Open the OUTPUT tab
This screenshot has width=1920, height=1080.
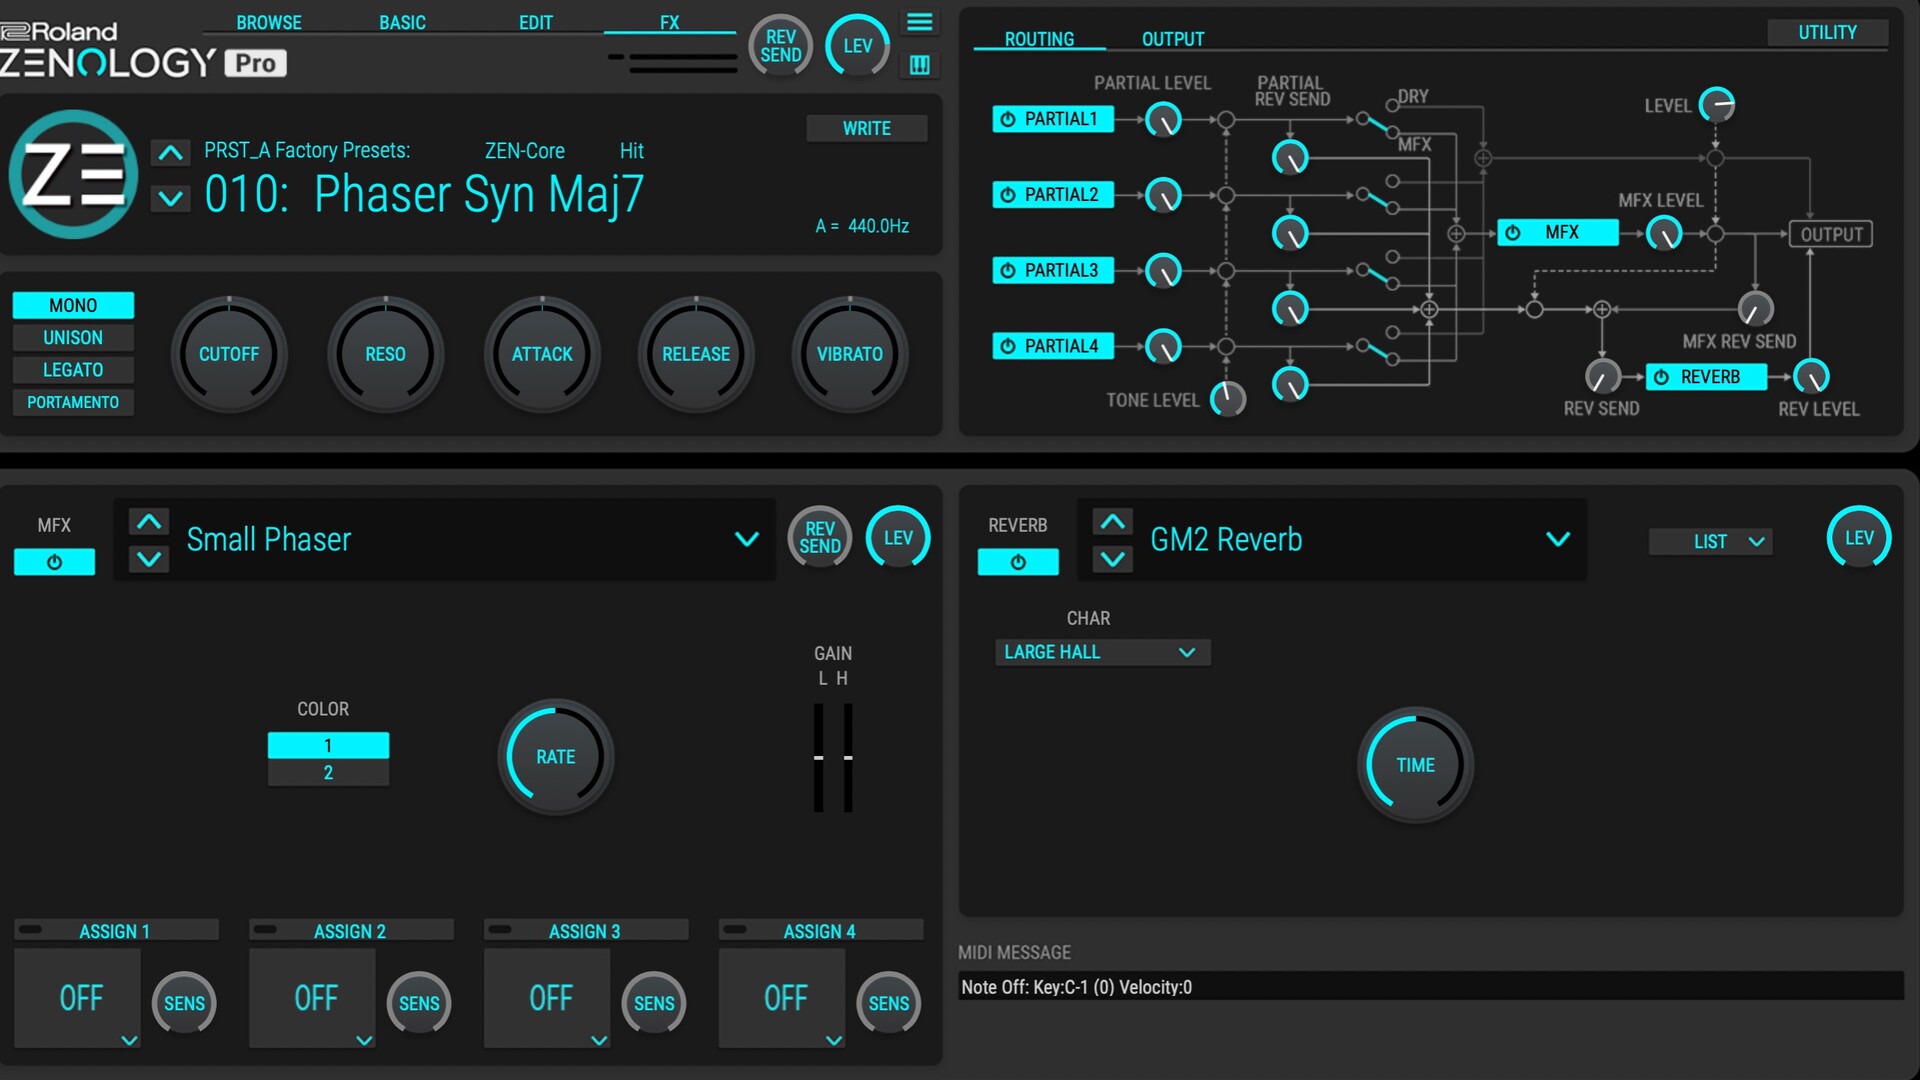(1173, 39)
